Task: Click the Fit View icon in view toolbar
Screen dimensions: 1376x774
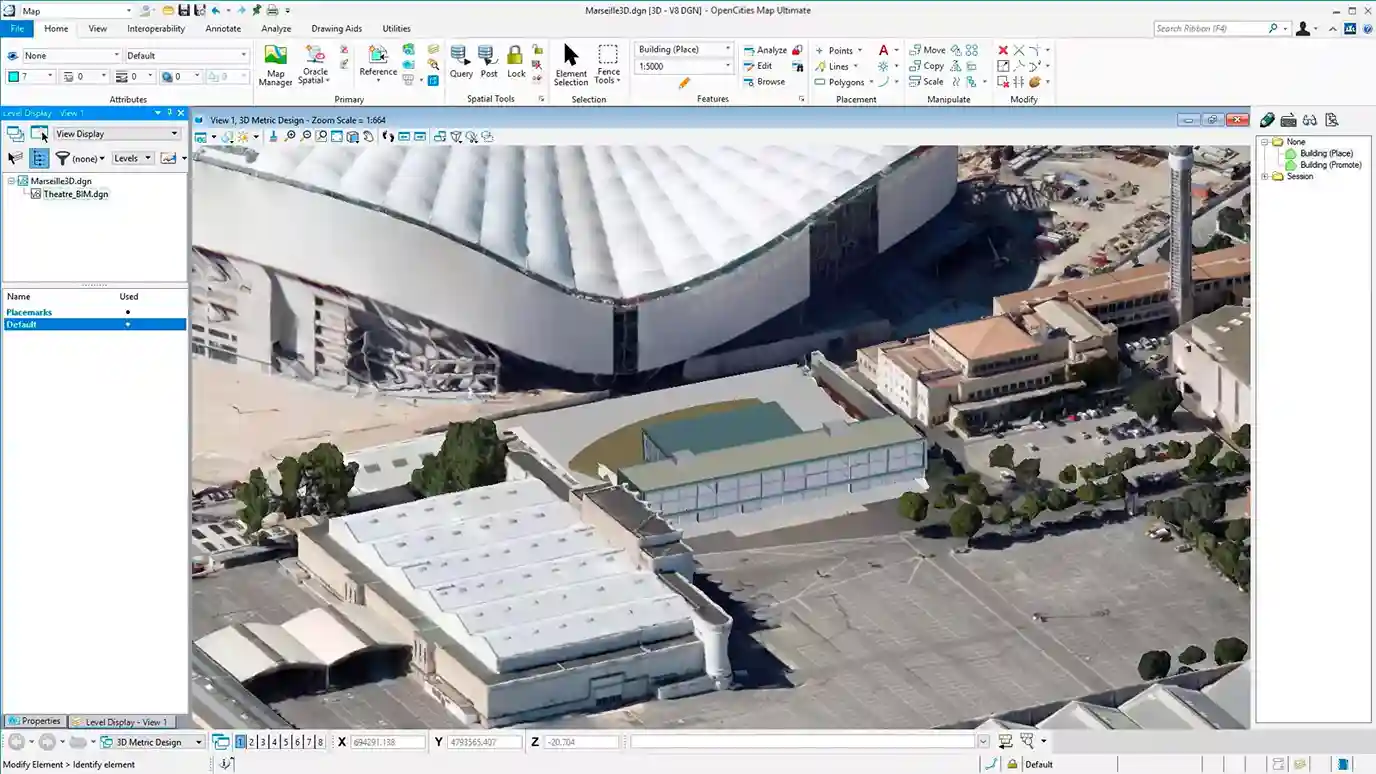Action: 337,136
